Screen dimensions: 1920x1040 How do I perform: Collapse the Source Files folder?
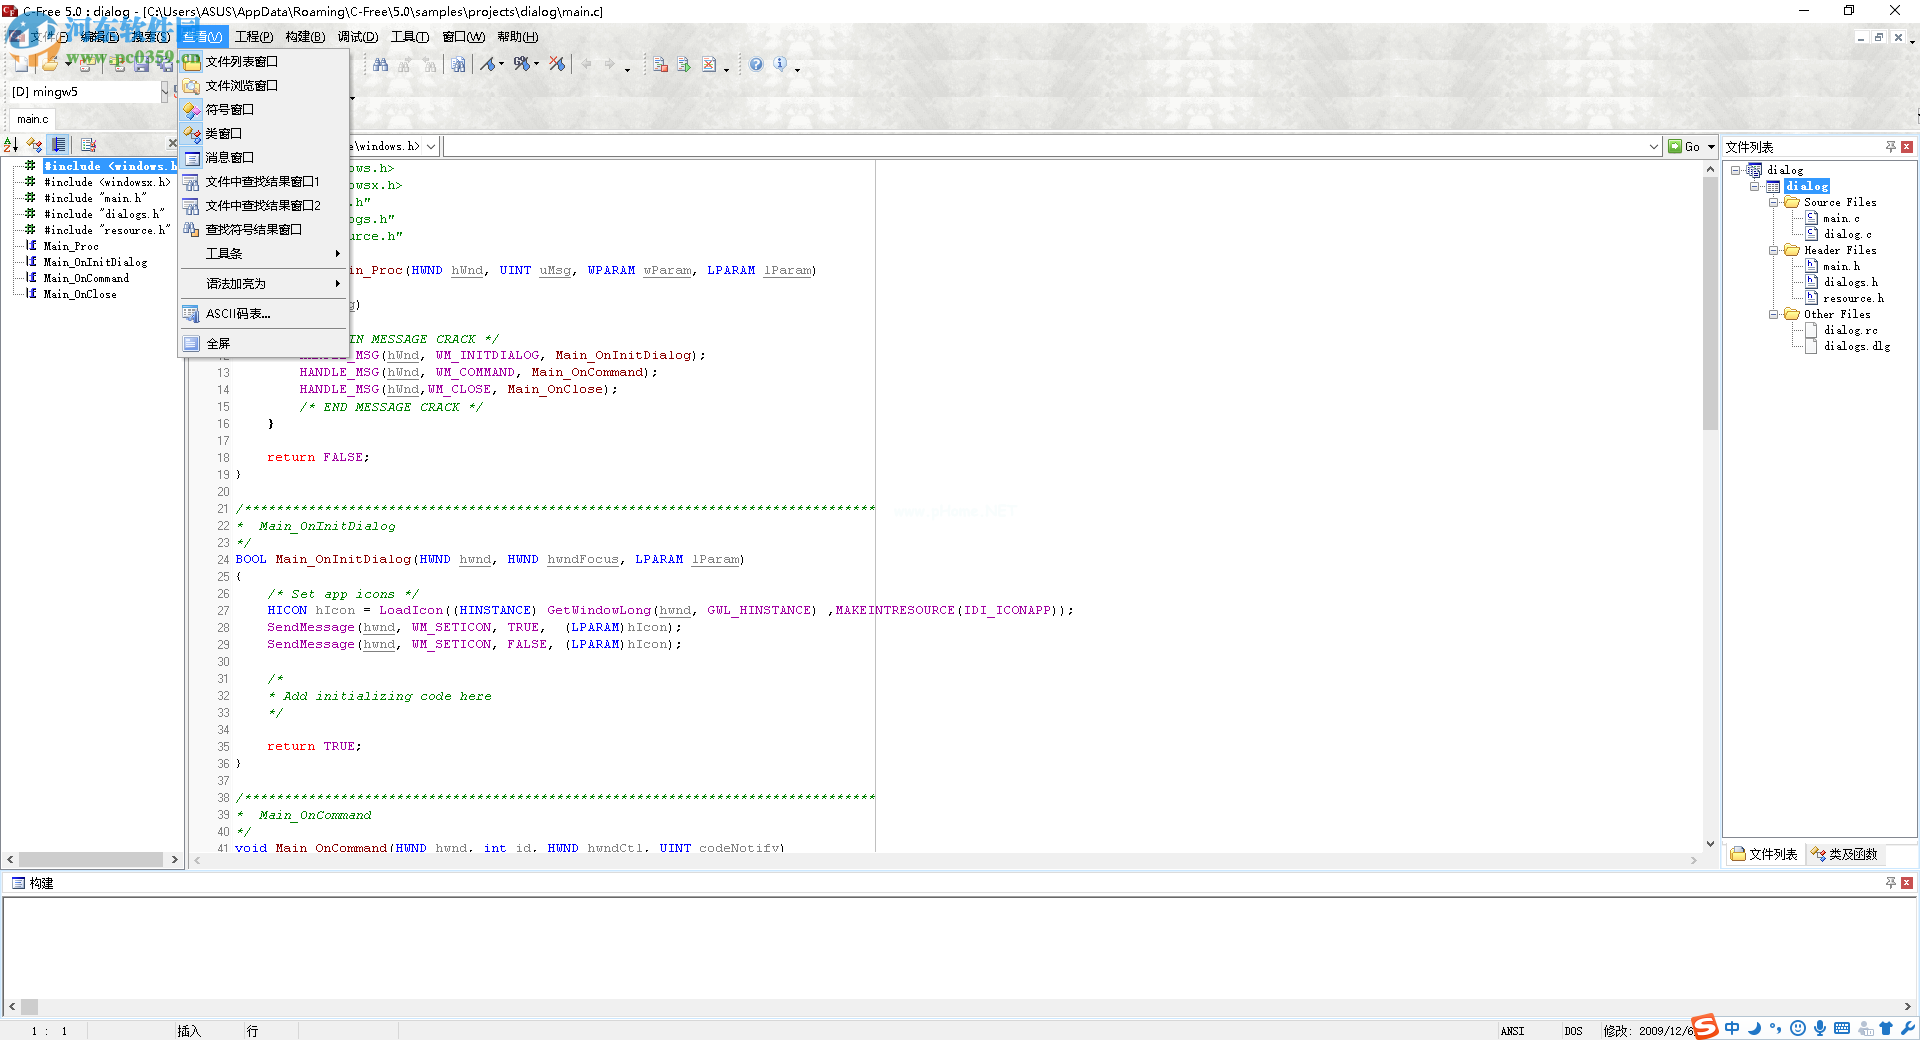point(1774,203)
